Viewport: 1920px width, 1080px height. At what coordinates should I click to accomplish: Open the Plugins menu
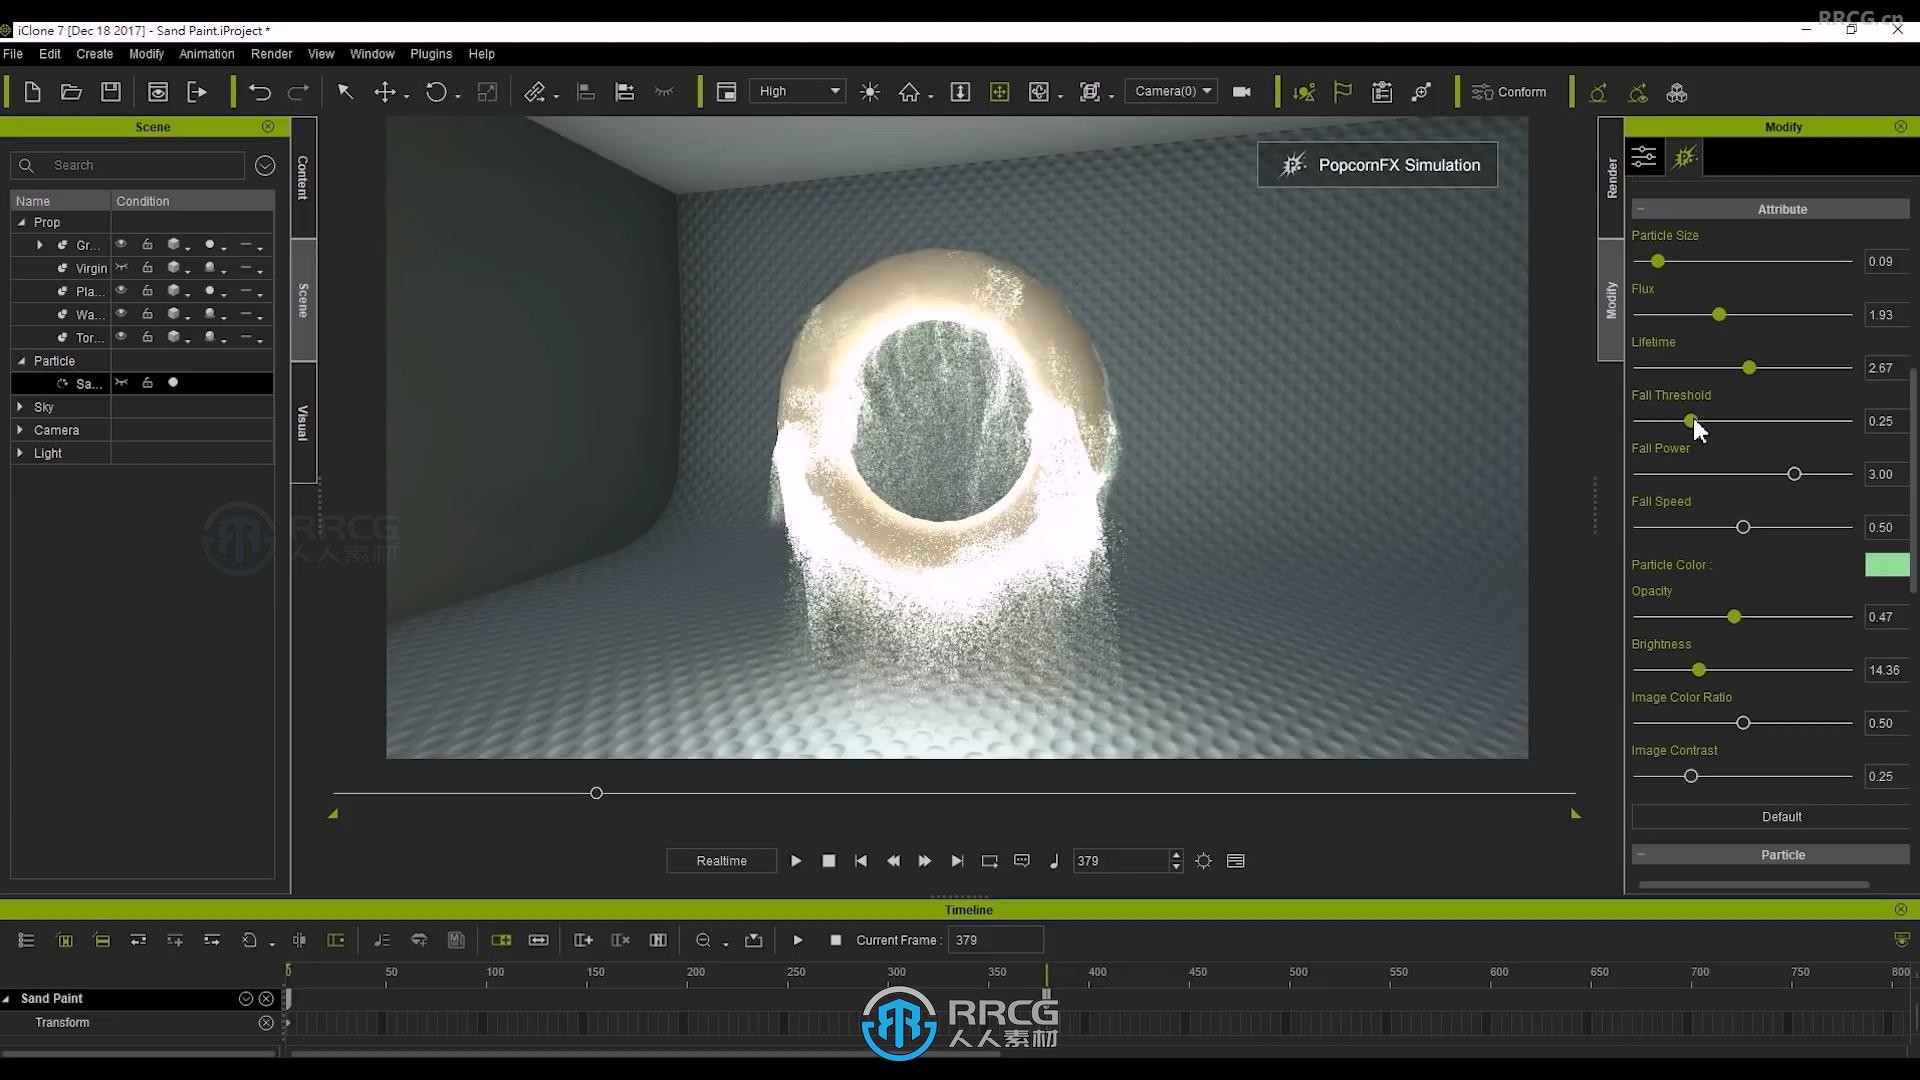pos(431,54)
